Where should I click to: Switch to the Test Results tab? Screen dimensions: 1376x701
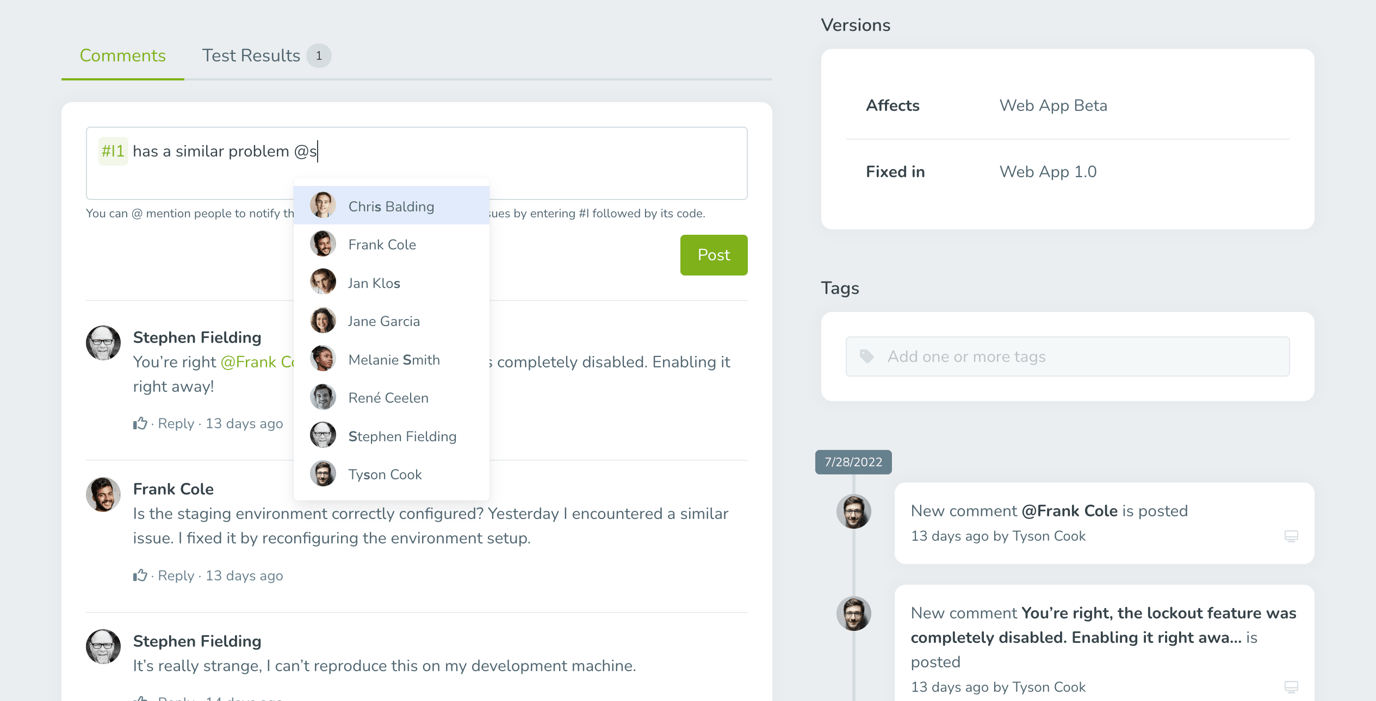click(x=252, y=55)
